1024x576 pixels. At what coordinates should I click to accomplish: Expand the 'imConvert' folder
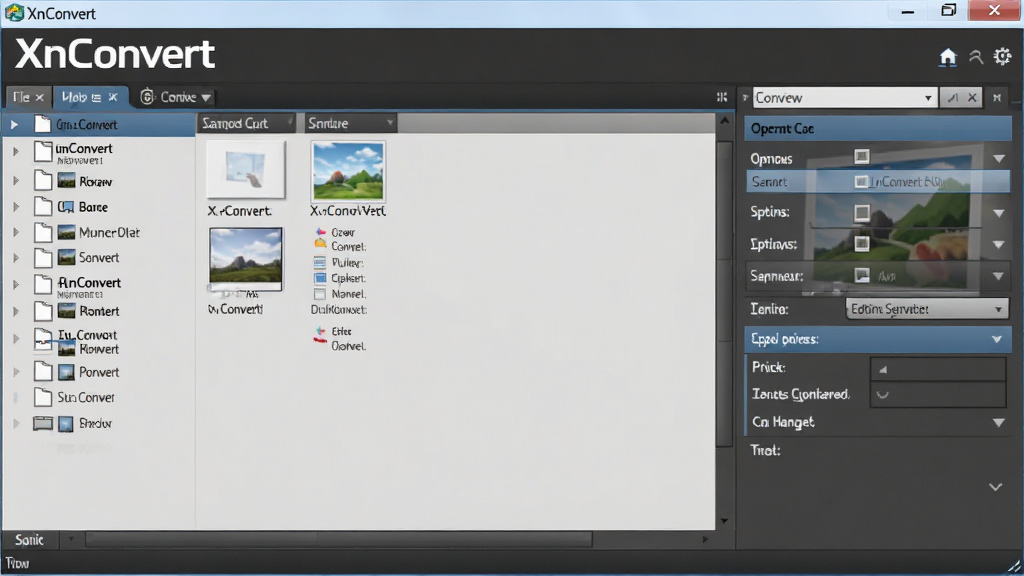tap(16, 152)
